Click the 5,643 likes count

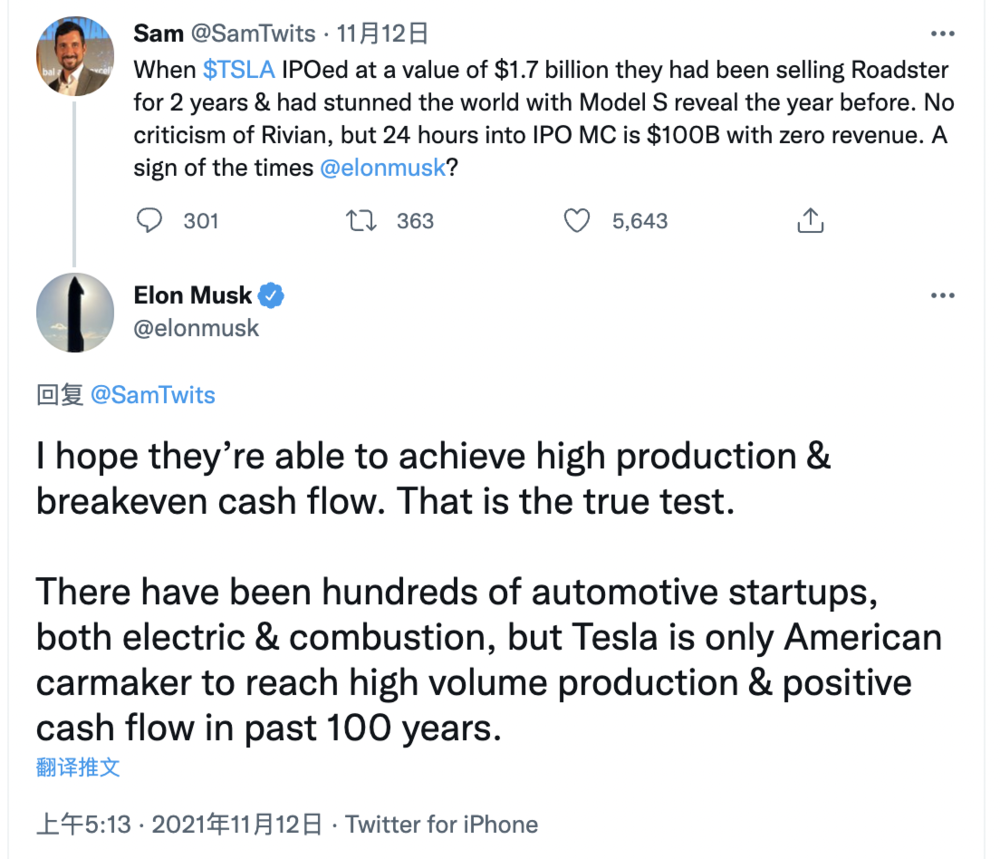point(640,221)
